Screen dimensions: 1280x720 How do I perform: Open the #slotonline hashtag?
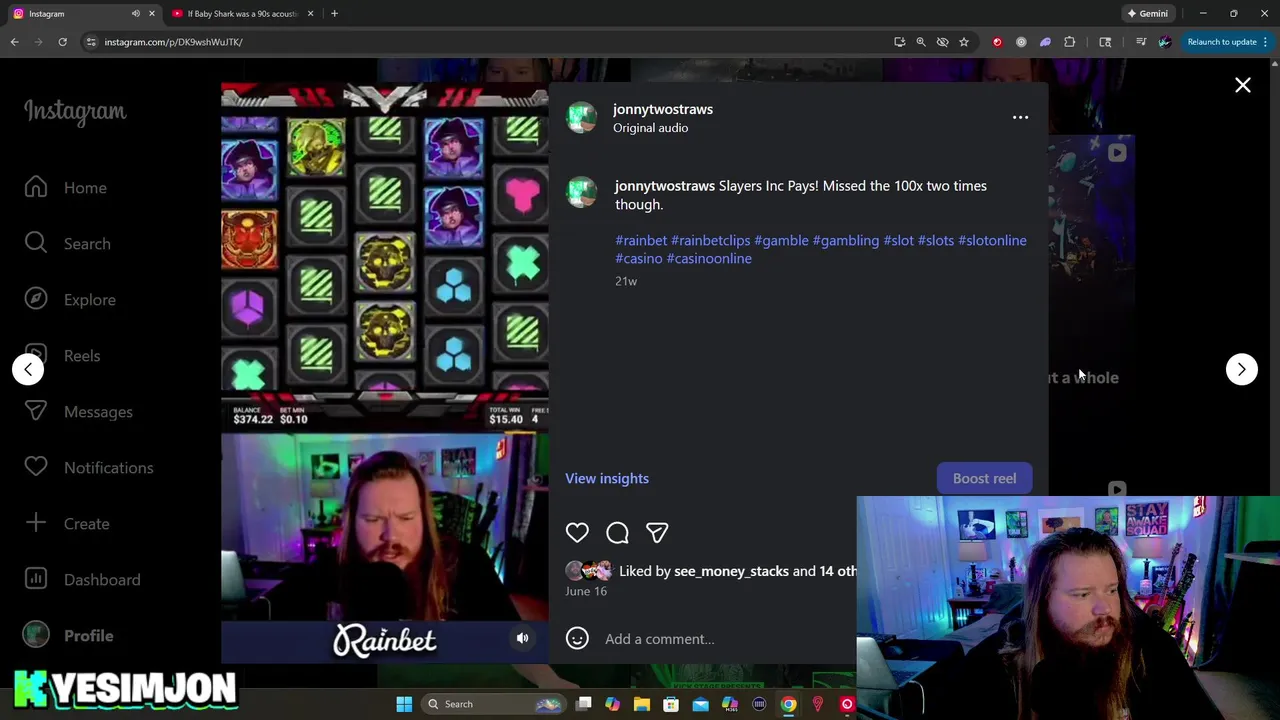992,240
